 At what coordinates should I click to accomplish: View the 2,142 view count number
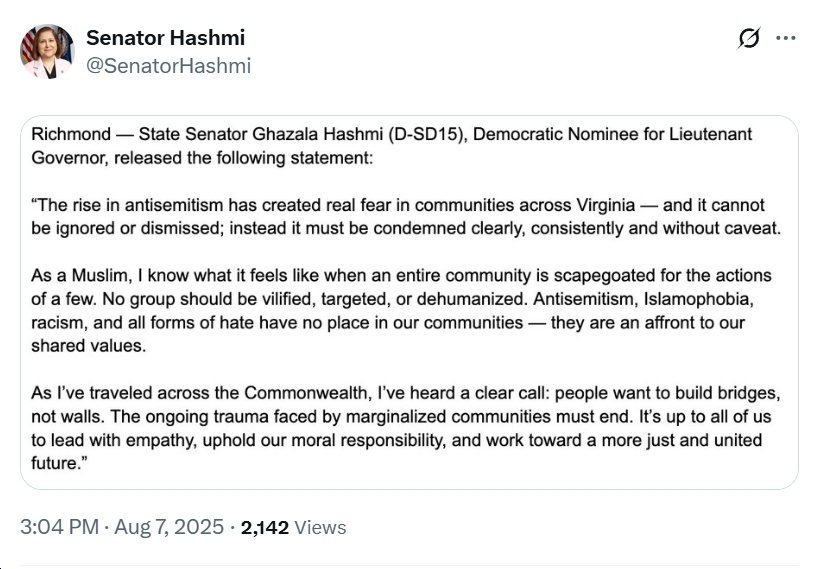(x=265, y=527)
